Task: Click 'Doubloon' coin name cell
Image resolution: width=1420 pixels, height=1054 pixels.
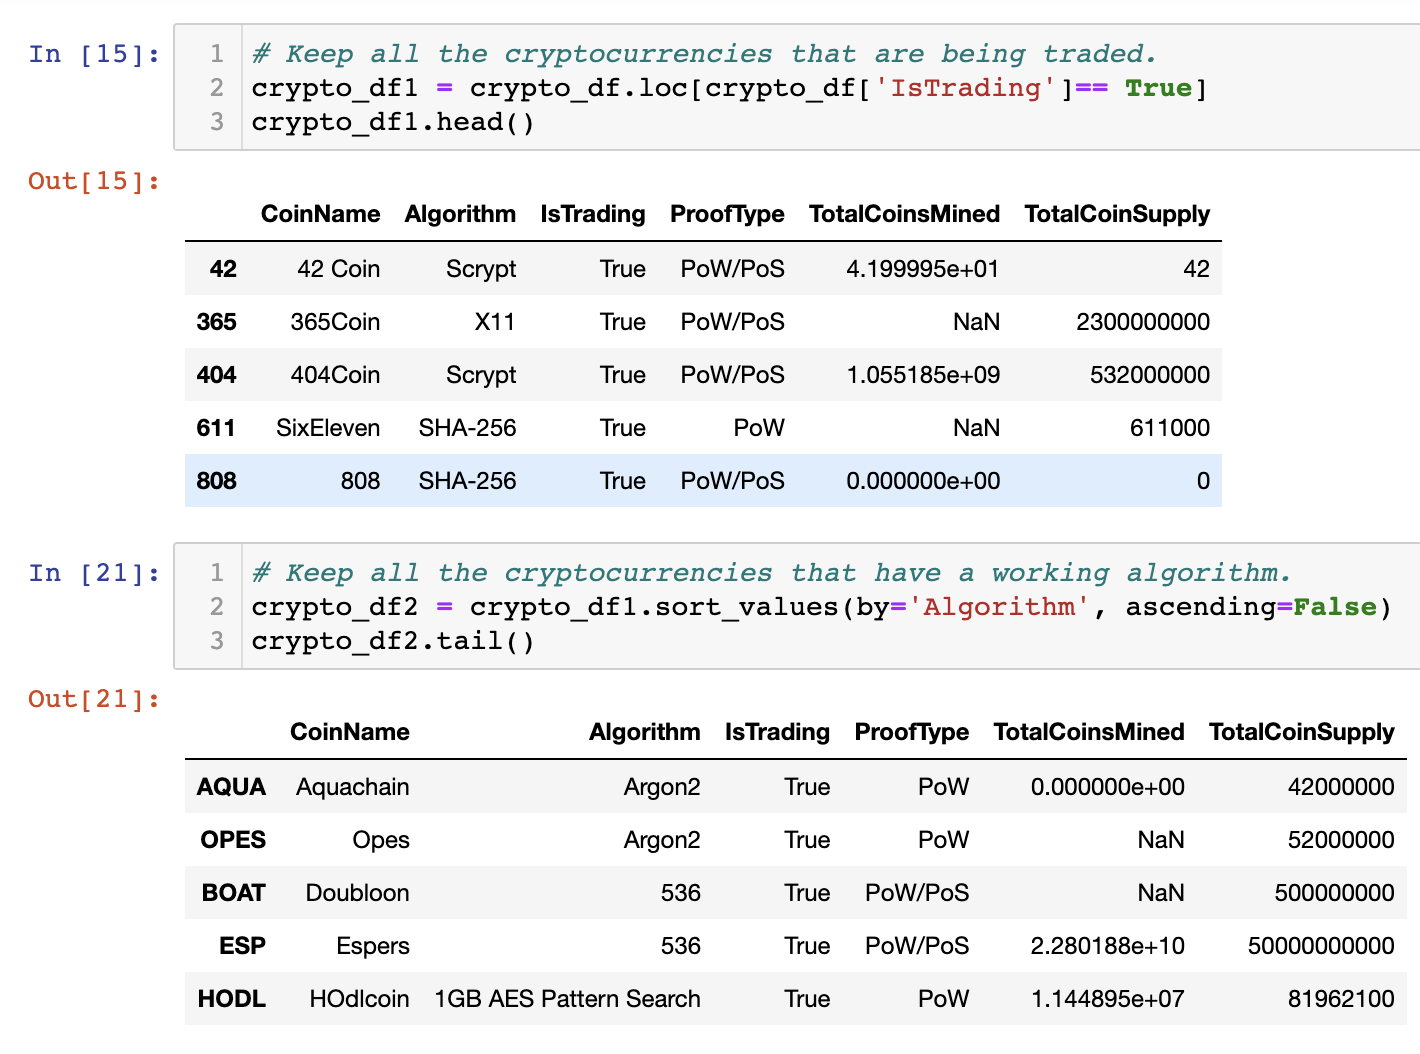Action: pyautogui.click(x=357, y=893)
